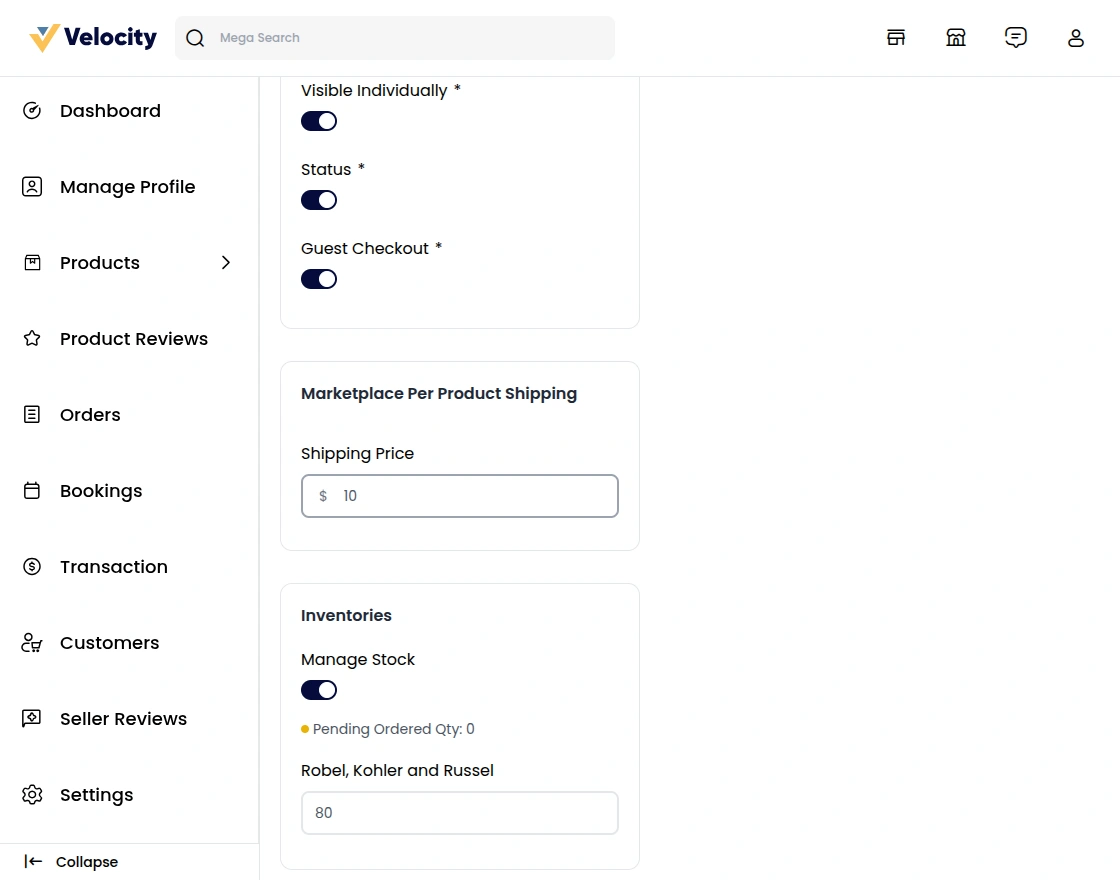Open Transaction via the dollar circle icon
1120x880 pixels.
(x=32, y=566)
